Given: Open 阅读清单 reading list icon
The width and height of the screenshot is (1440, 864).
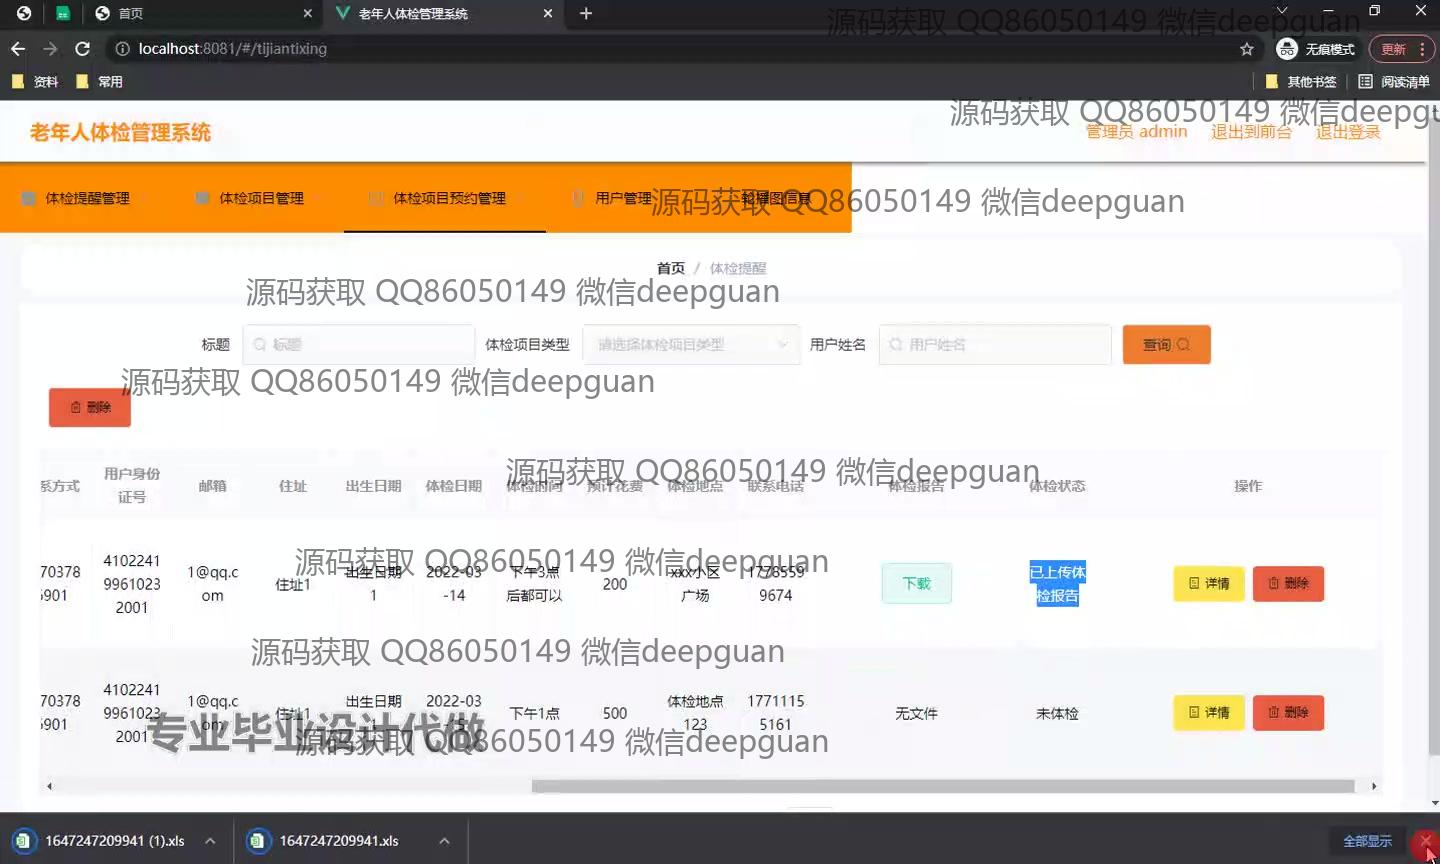Looking at the screenshot, I should (x=1393, y=82).
